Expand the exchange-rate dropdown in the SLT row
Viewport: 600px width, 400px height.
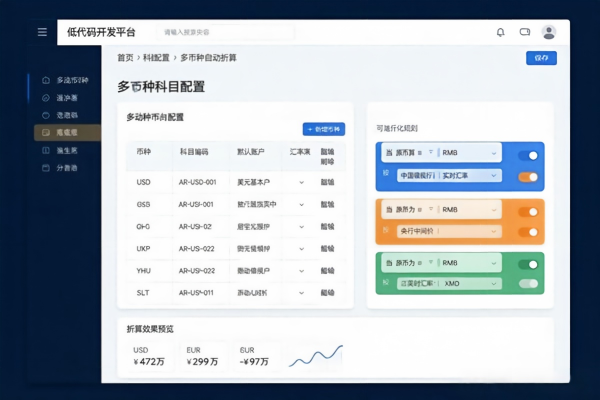click(x=302, y=293)
